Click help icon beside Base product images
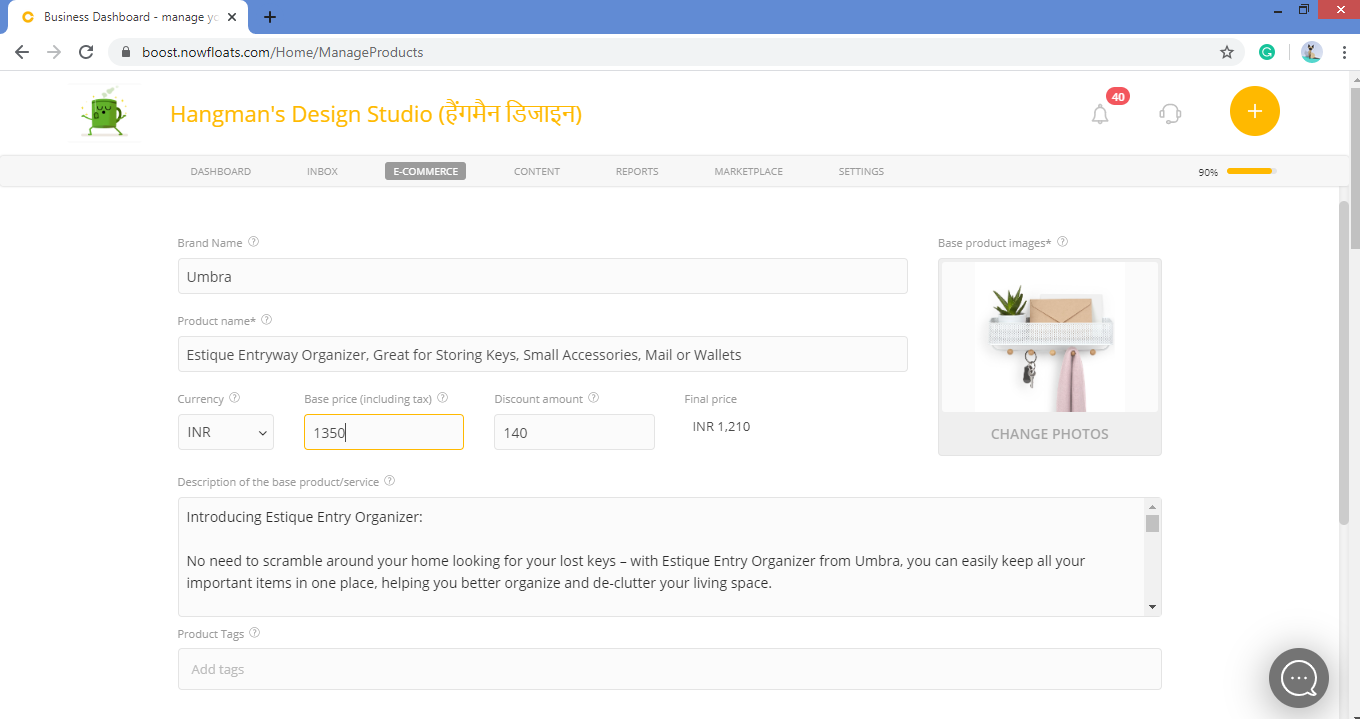Screen dimensions: 1360x719 coord(1063,242)
